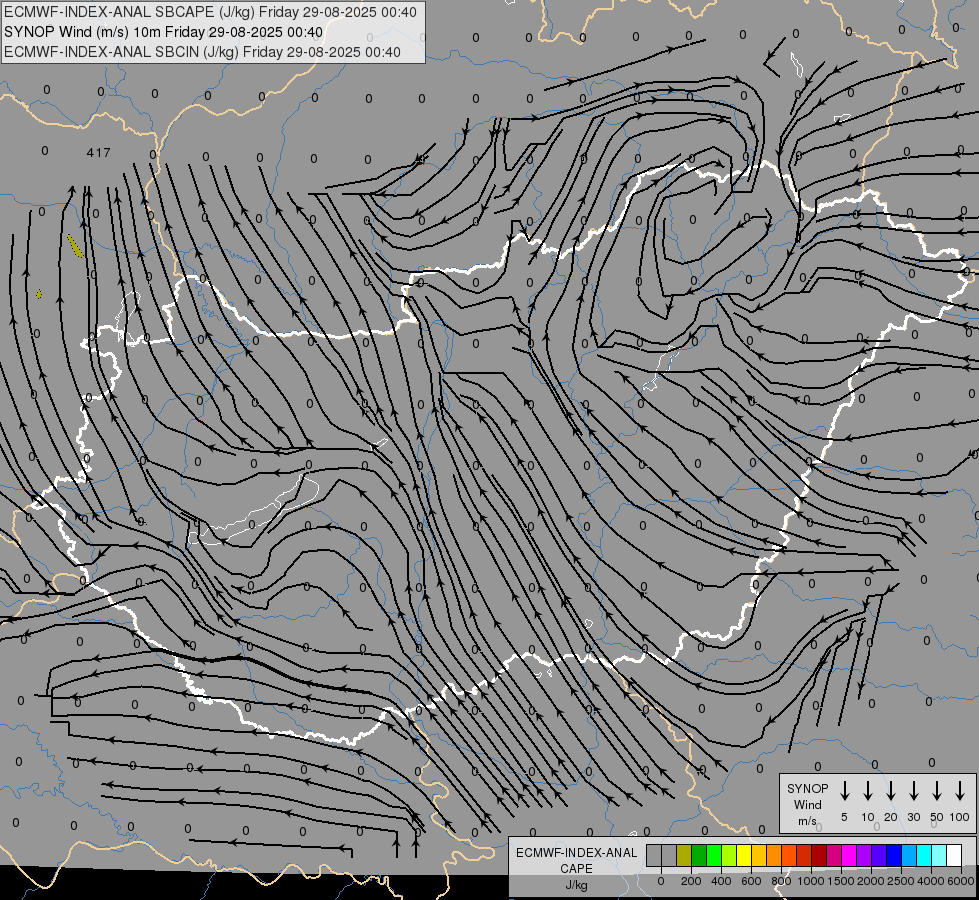This screenshot has height=900, width=979.
Task: Click the ECMWF-INDEX-ANAL SBCAPE title line
Action: tap(210, 12)
